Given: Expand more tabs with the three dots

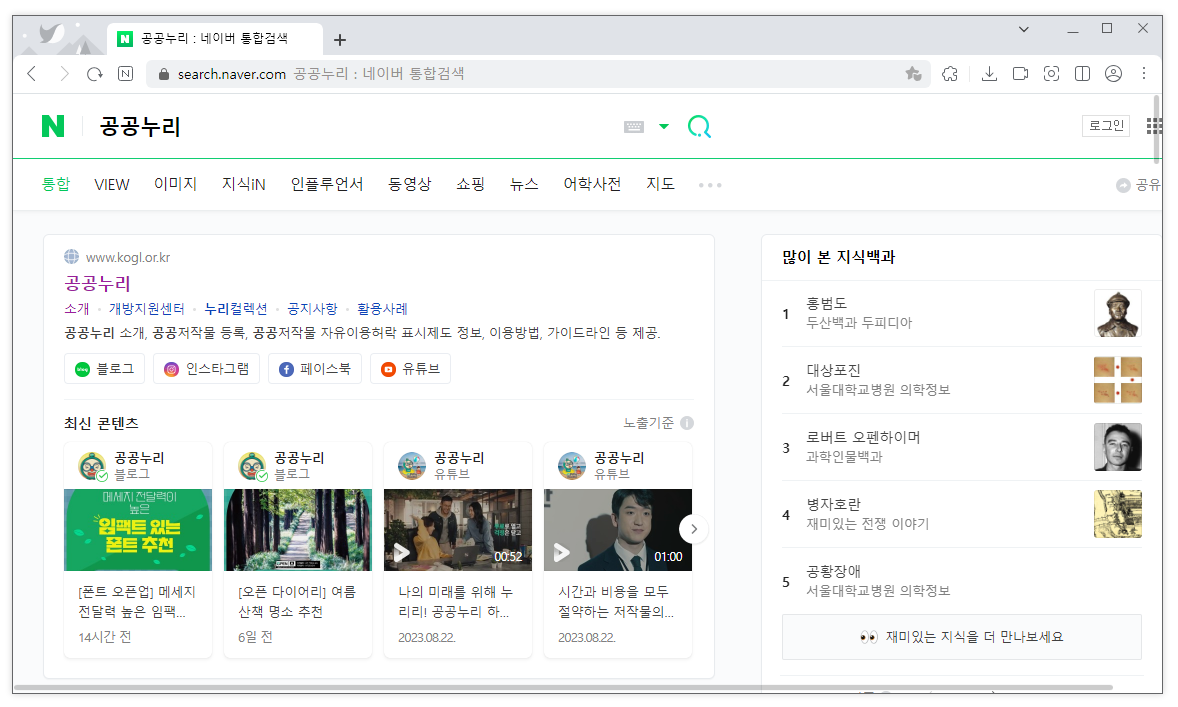Looking at the screenshot, I should [x=710, y=185].
